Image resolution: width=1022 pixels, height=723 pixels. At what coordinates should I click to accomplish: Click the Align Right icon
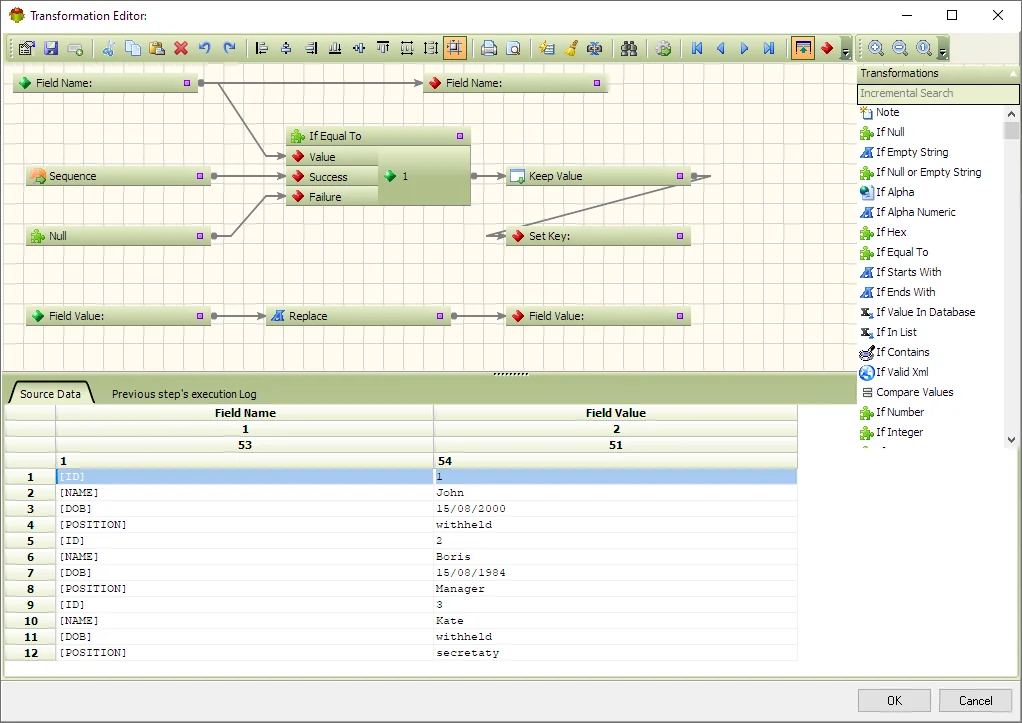(311, 48)
